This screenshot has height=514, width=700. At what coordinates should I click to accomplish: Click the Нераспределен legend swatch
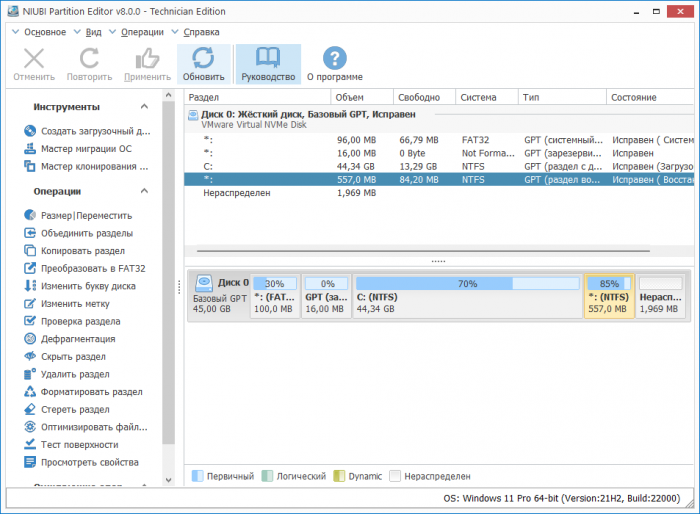click(395, 476)
